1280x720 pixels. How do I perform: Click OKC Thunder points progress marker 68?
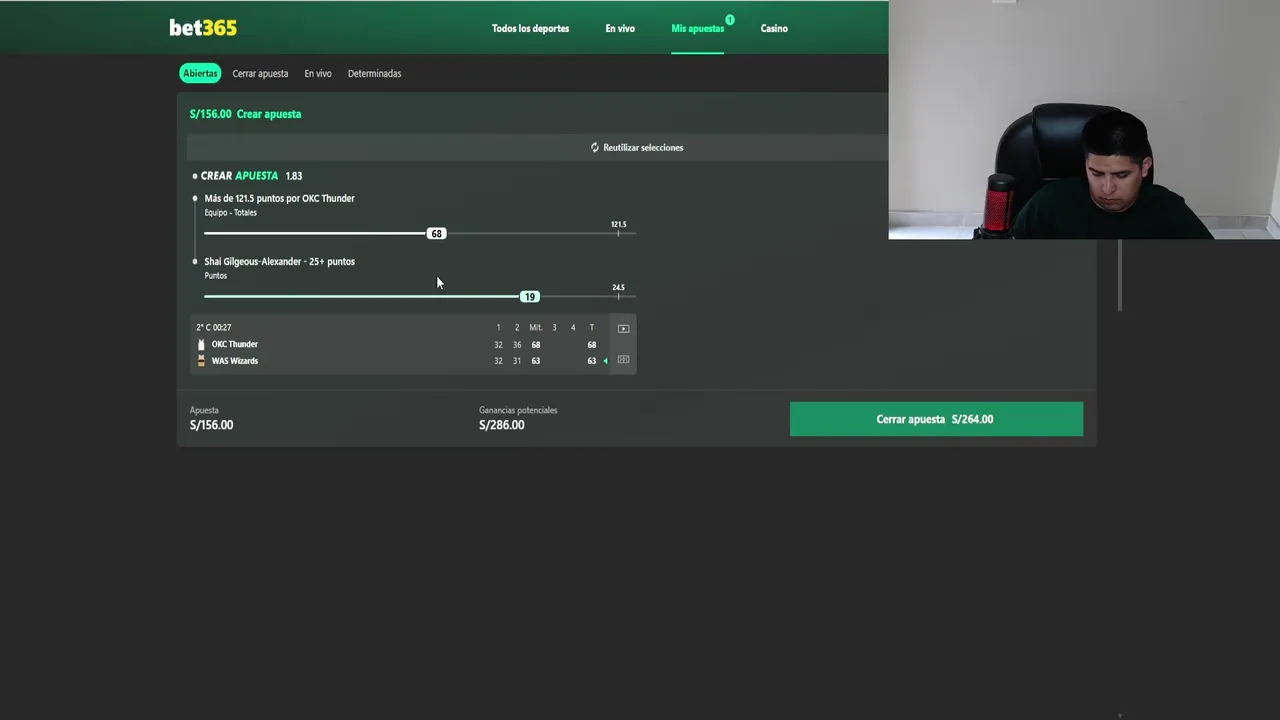tap(436, 233)
